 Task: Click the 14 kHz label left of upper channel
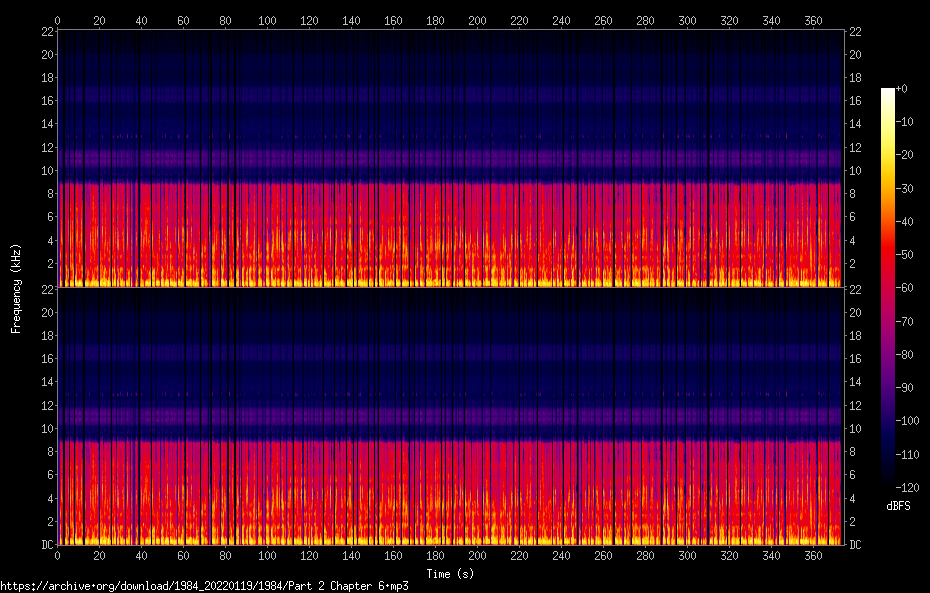pos(46,124)
